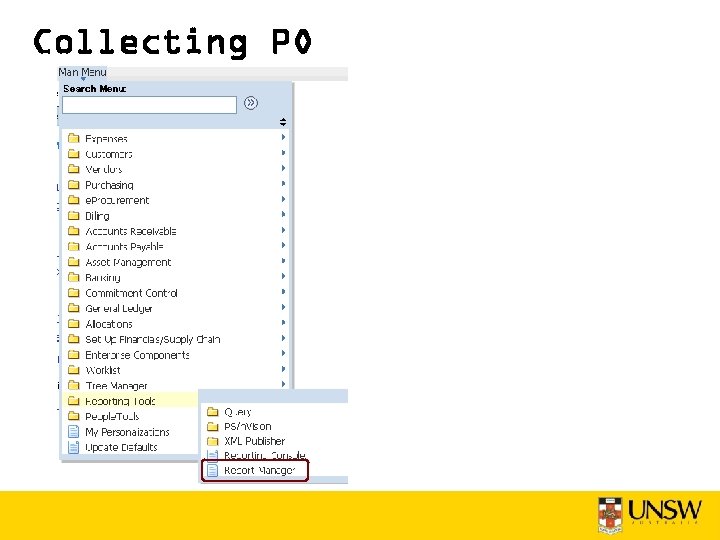
Task: Expand the Tree Manager submenu arrow
Action: click(283, 384)
